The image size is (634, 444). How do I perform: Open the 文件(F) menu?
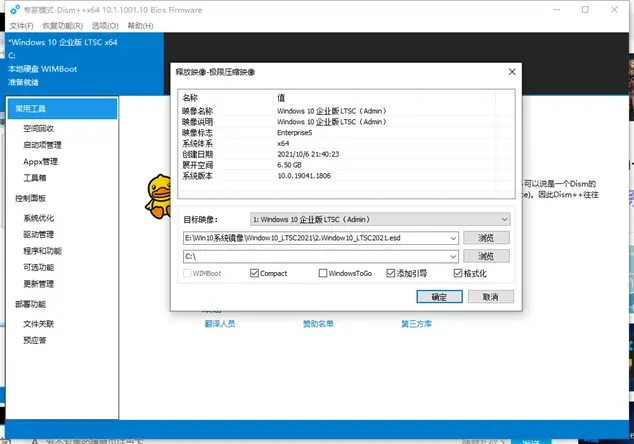(21, 26)
